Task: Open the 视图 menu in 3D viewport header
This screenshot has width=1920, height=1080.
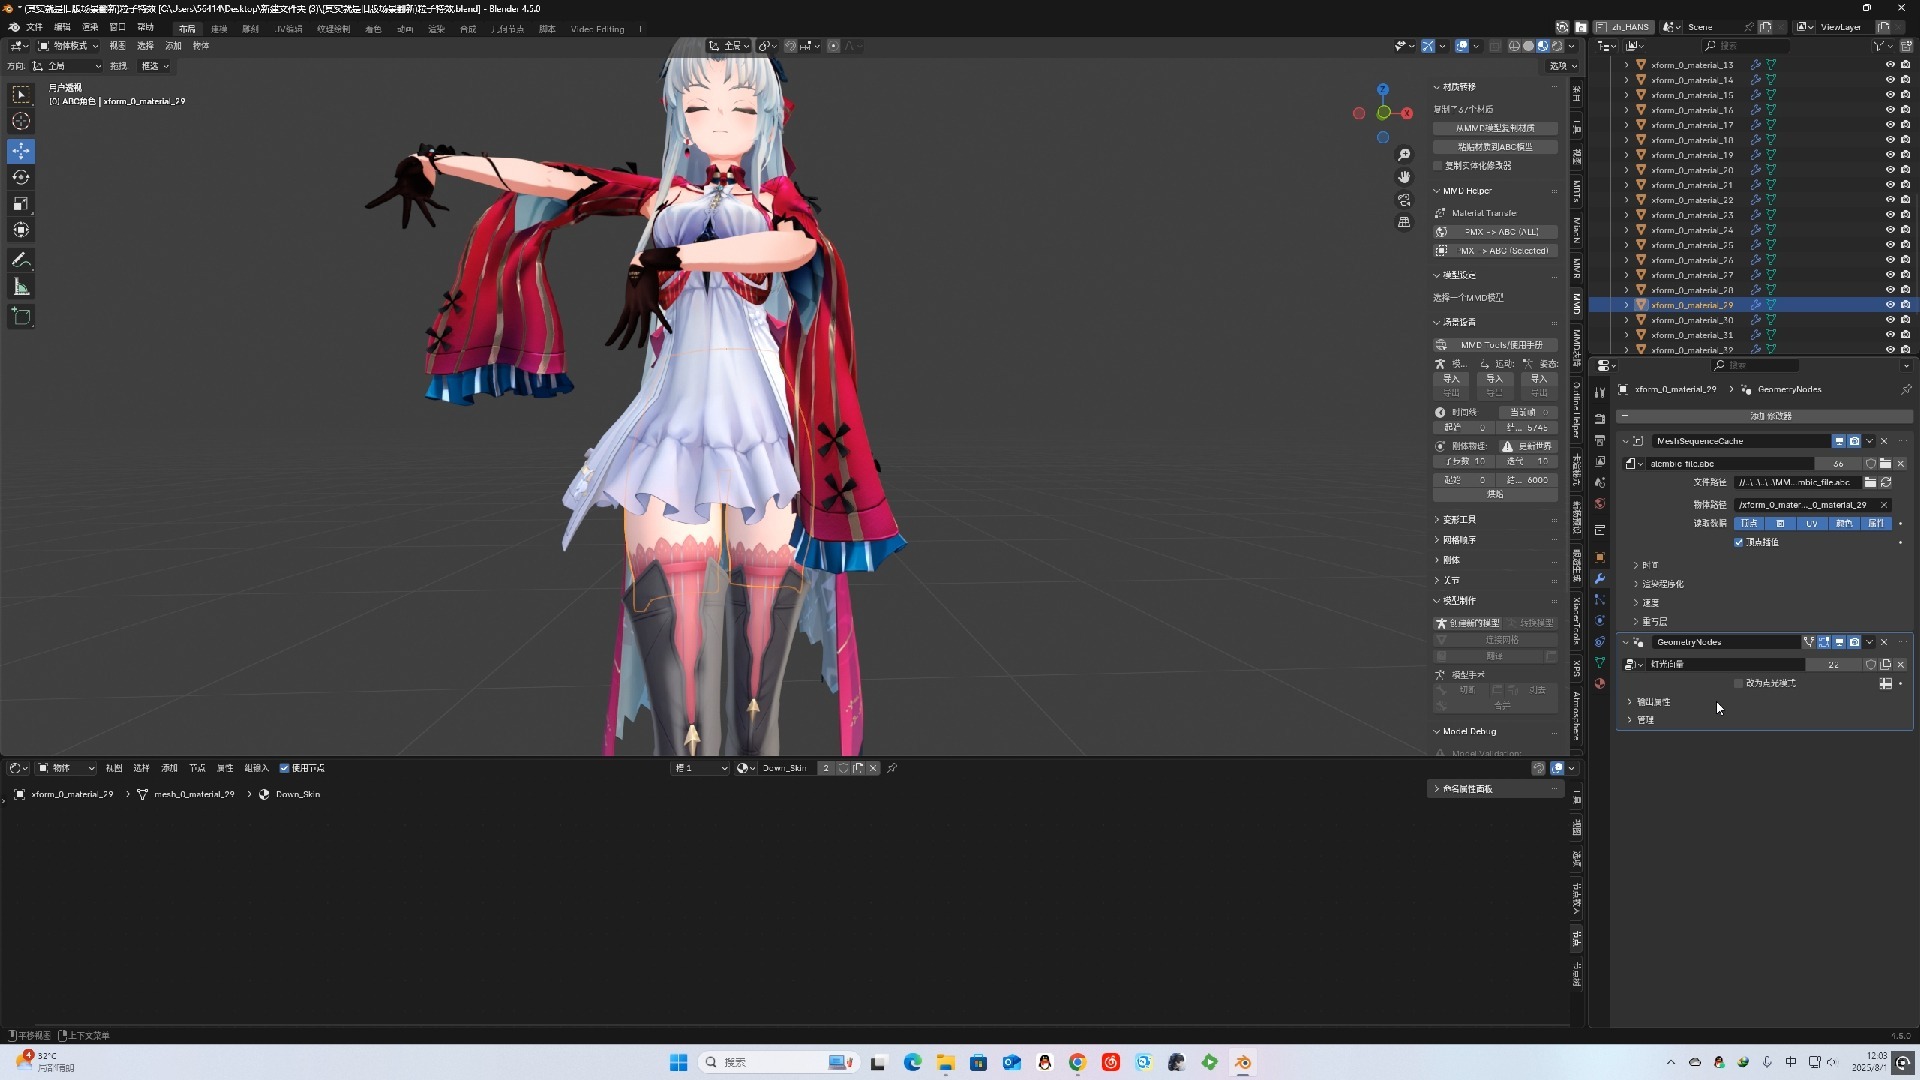Action: pyautogui.click(x=117, y=46)
